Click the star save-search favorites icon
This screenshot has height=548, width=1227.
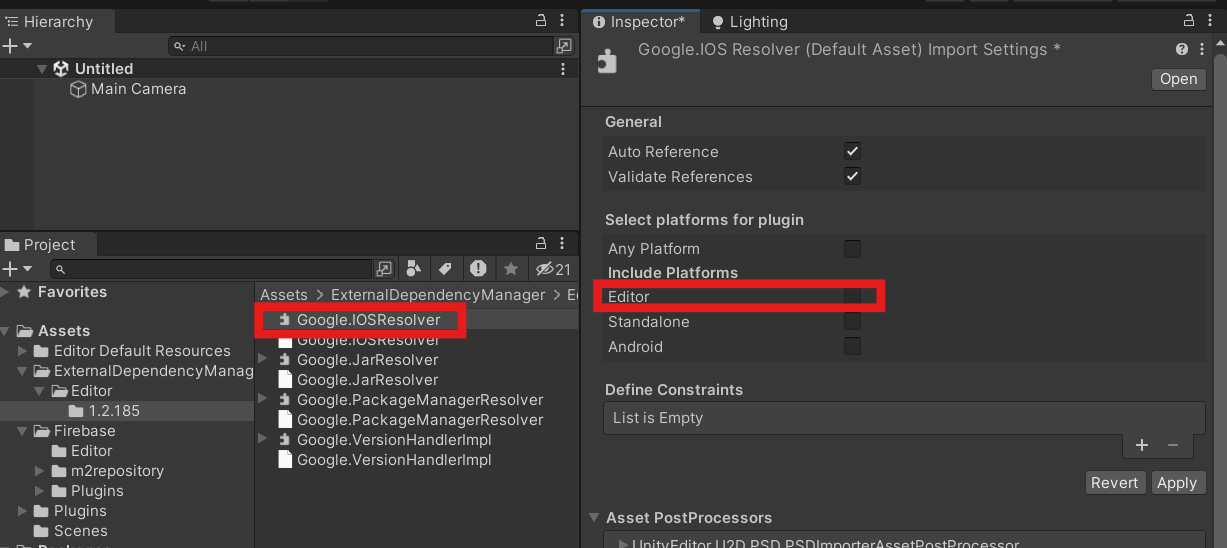point(511,269)
